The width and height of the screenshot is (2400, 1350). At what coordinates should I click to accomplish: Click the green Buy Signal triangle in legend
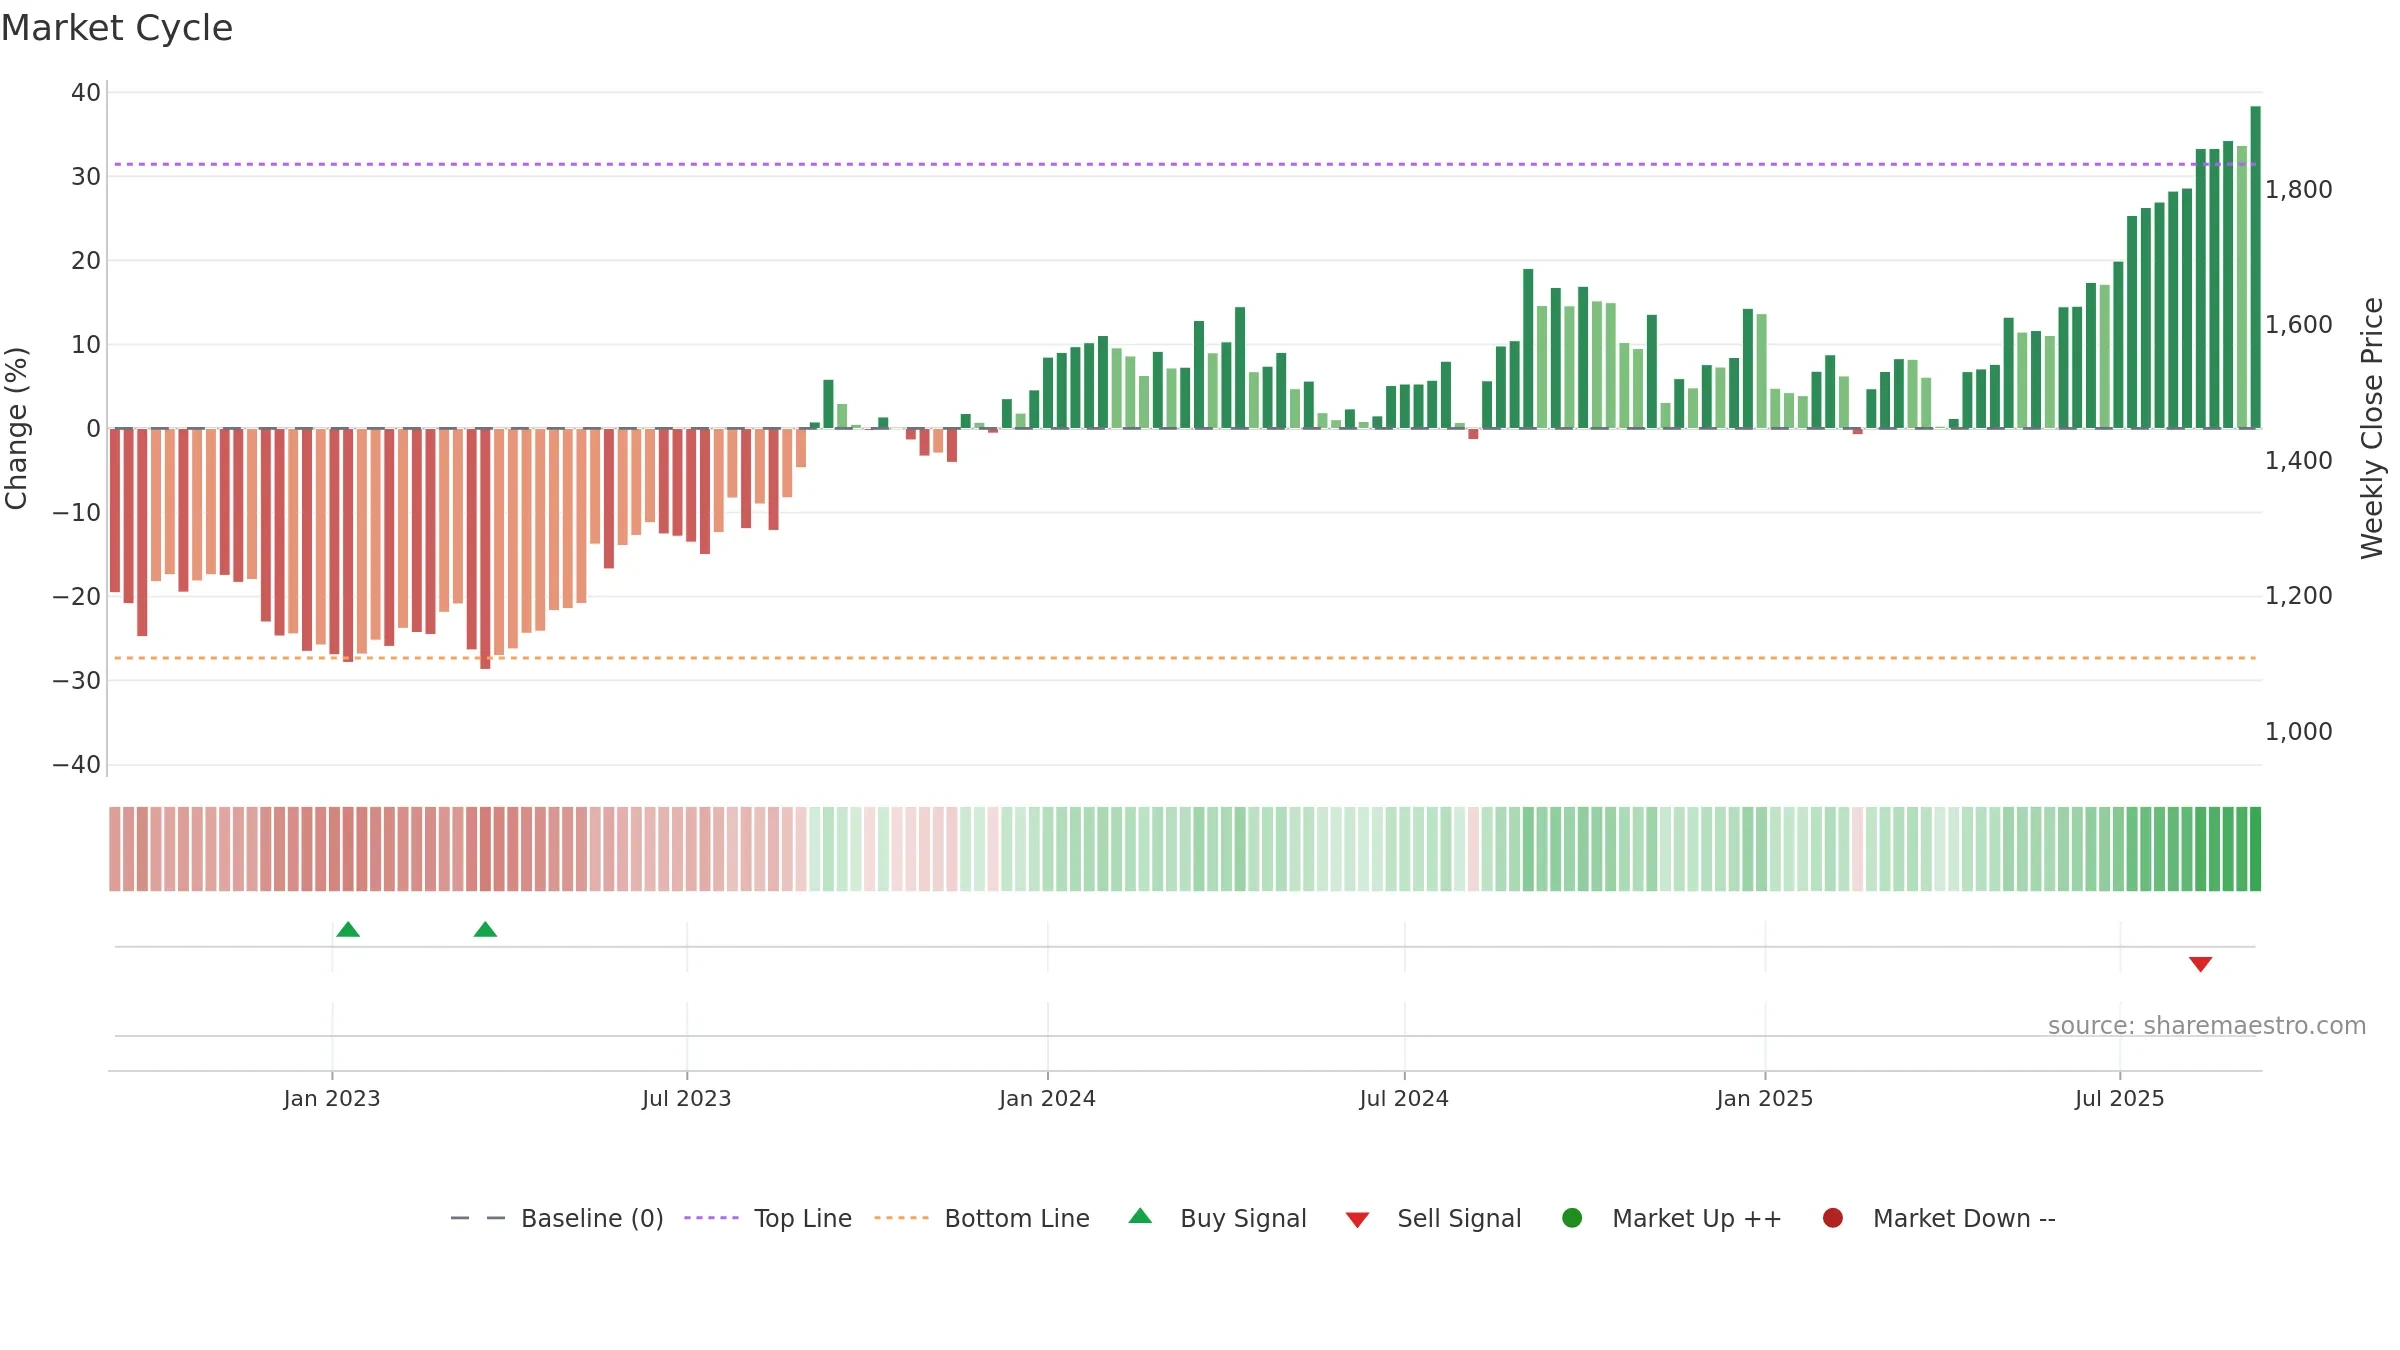(1140, 1216)
